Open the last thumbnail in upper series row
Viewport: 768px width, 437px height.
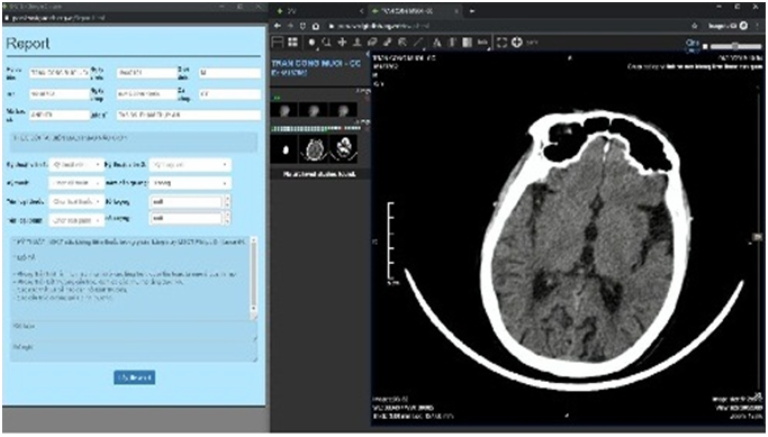pos(344,109)
